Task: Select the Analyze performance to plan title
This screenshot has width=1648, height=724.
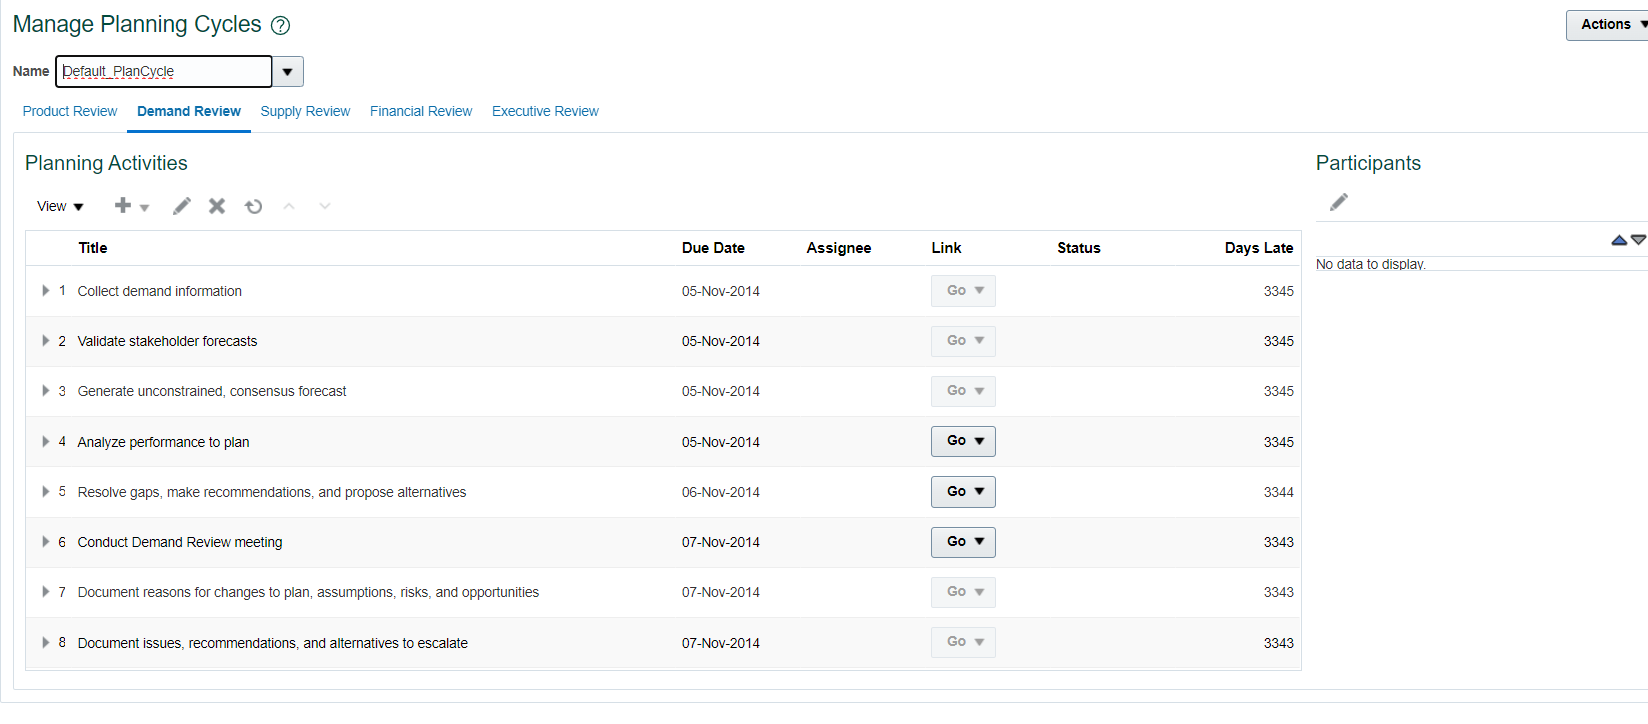Action: 163,442
